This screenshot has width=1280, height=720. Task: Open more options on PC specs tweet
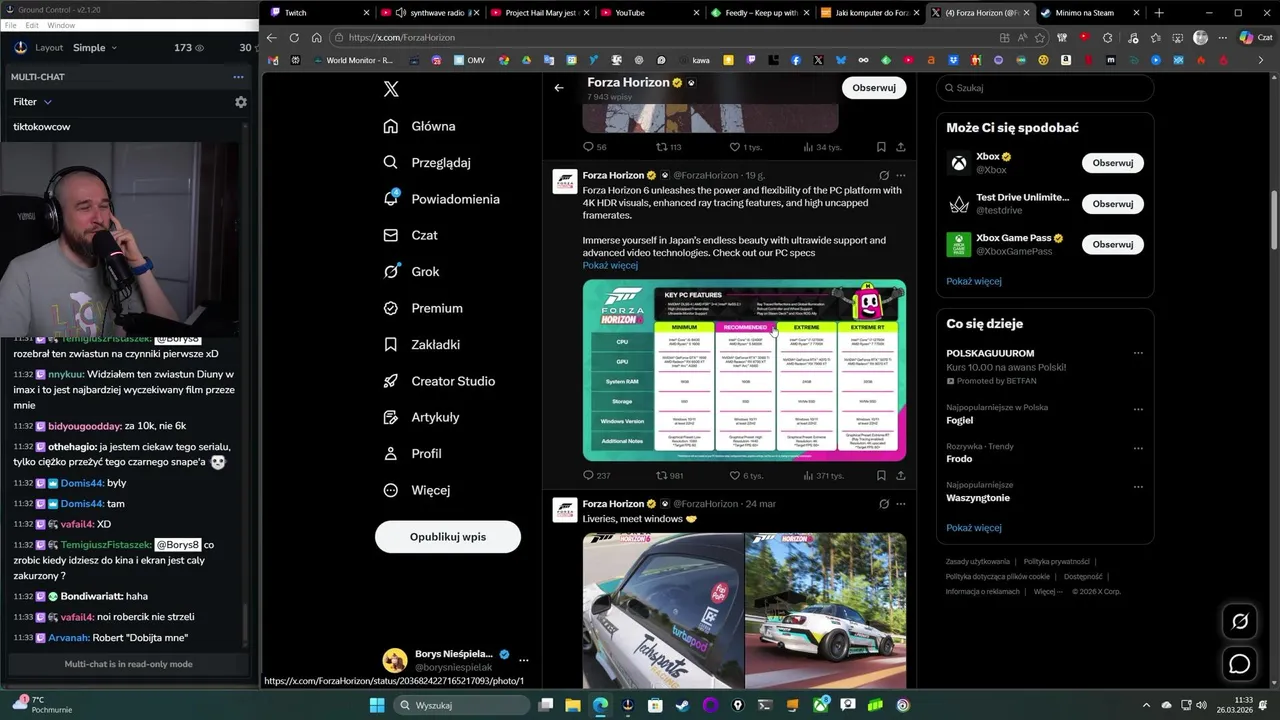[901, 175]
